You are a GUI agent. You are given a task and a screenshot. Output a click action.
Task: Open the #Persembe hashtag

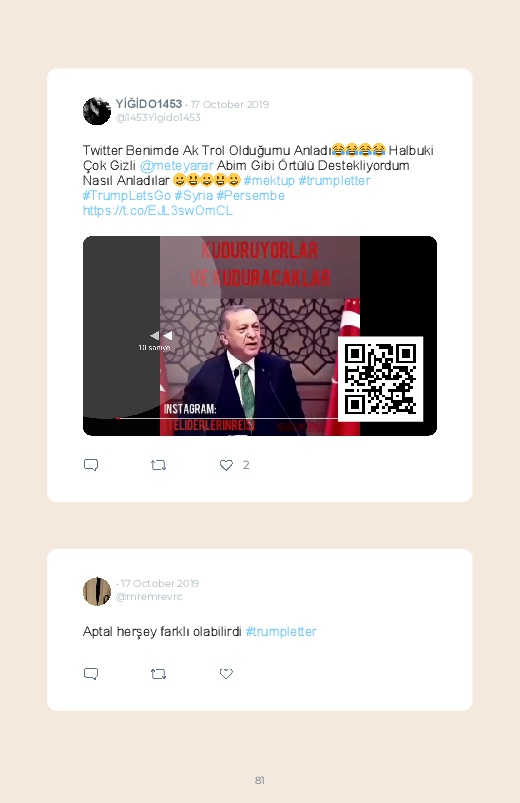click(x=251, y=196)
